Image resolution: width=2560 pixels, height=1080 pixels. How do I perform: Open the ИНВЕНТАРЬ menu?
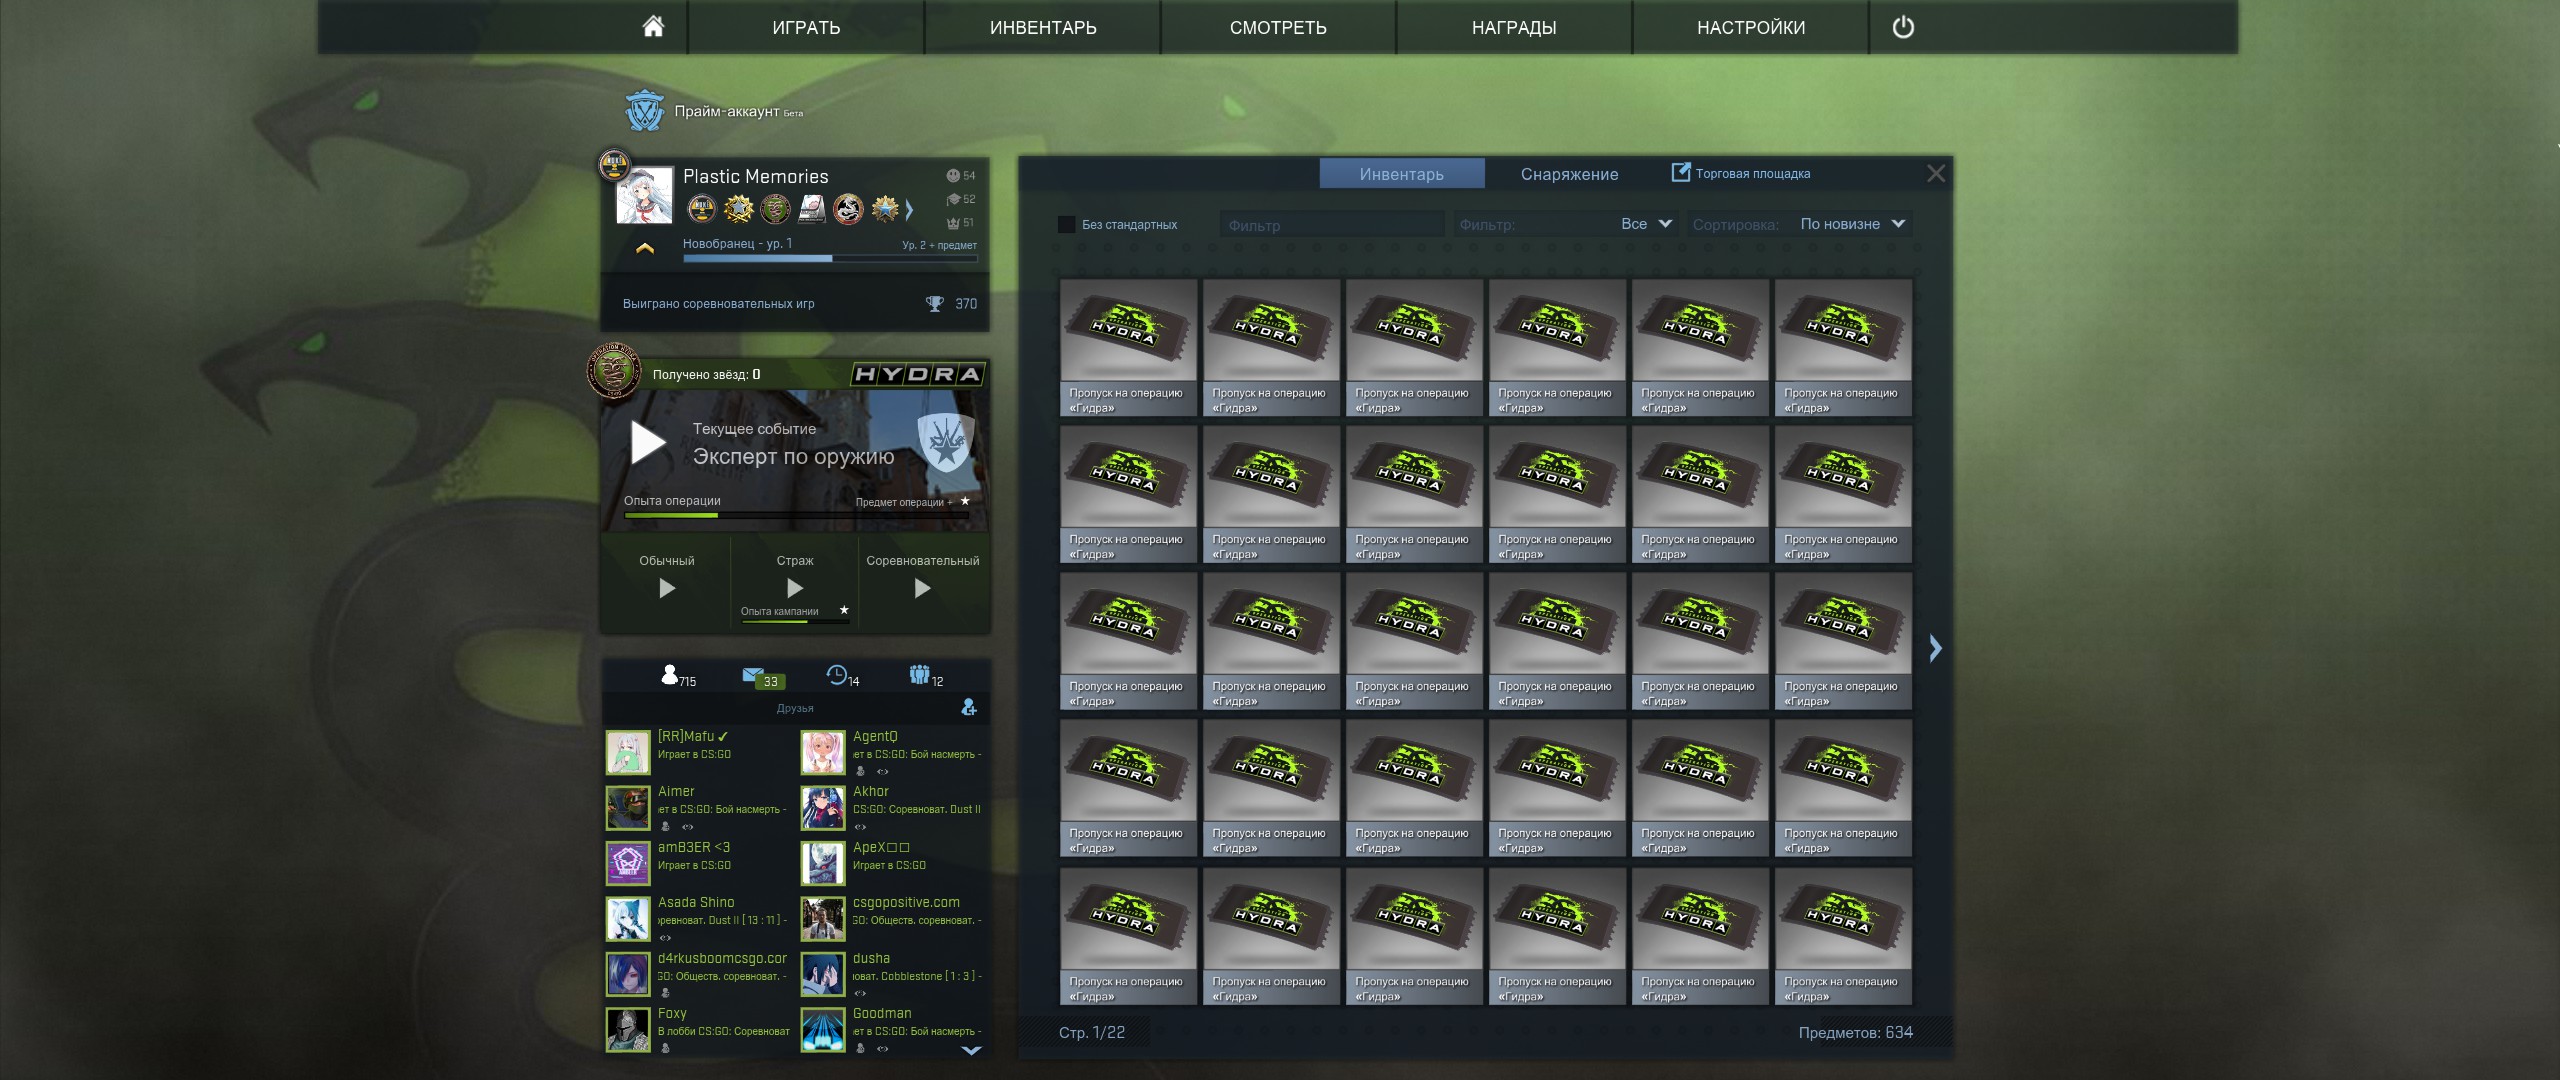(1043, 27)
